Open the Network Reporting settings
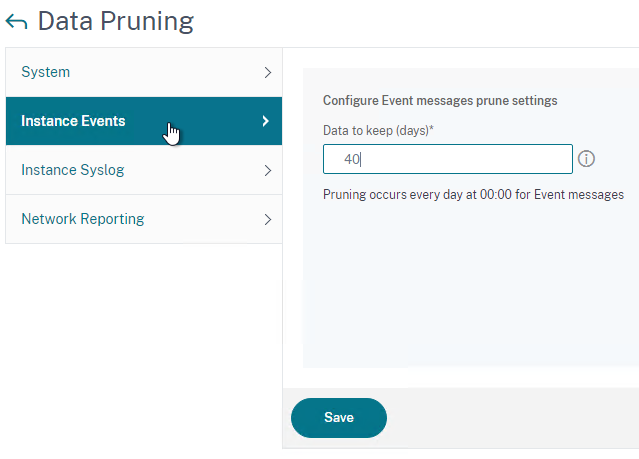The width and height of the screenshot is (639, 459). tap(144, 219)
